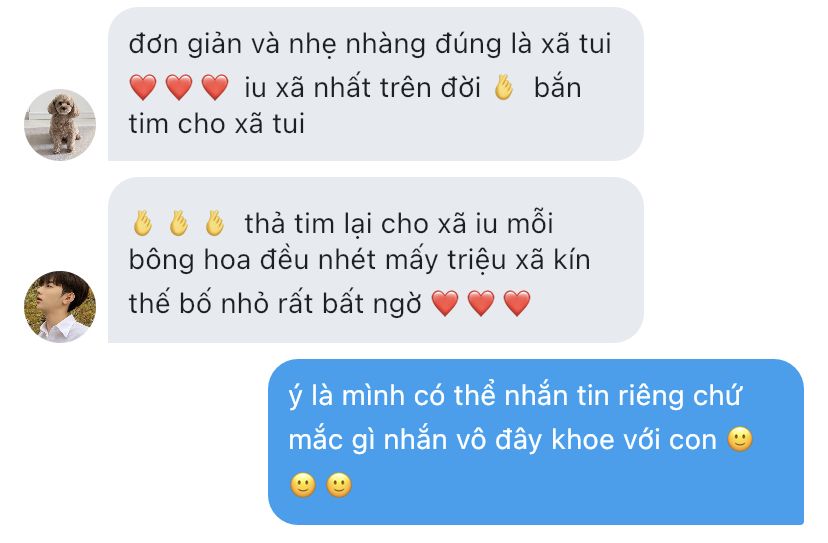Click first smiley on blue bubble's last line

(x=303, y=484)
